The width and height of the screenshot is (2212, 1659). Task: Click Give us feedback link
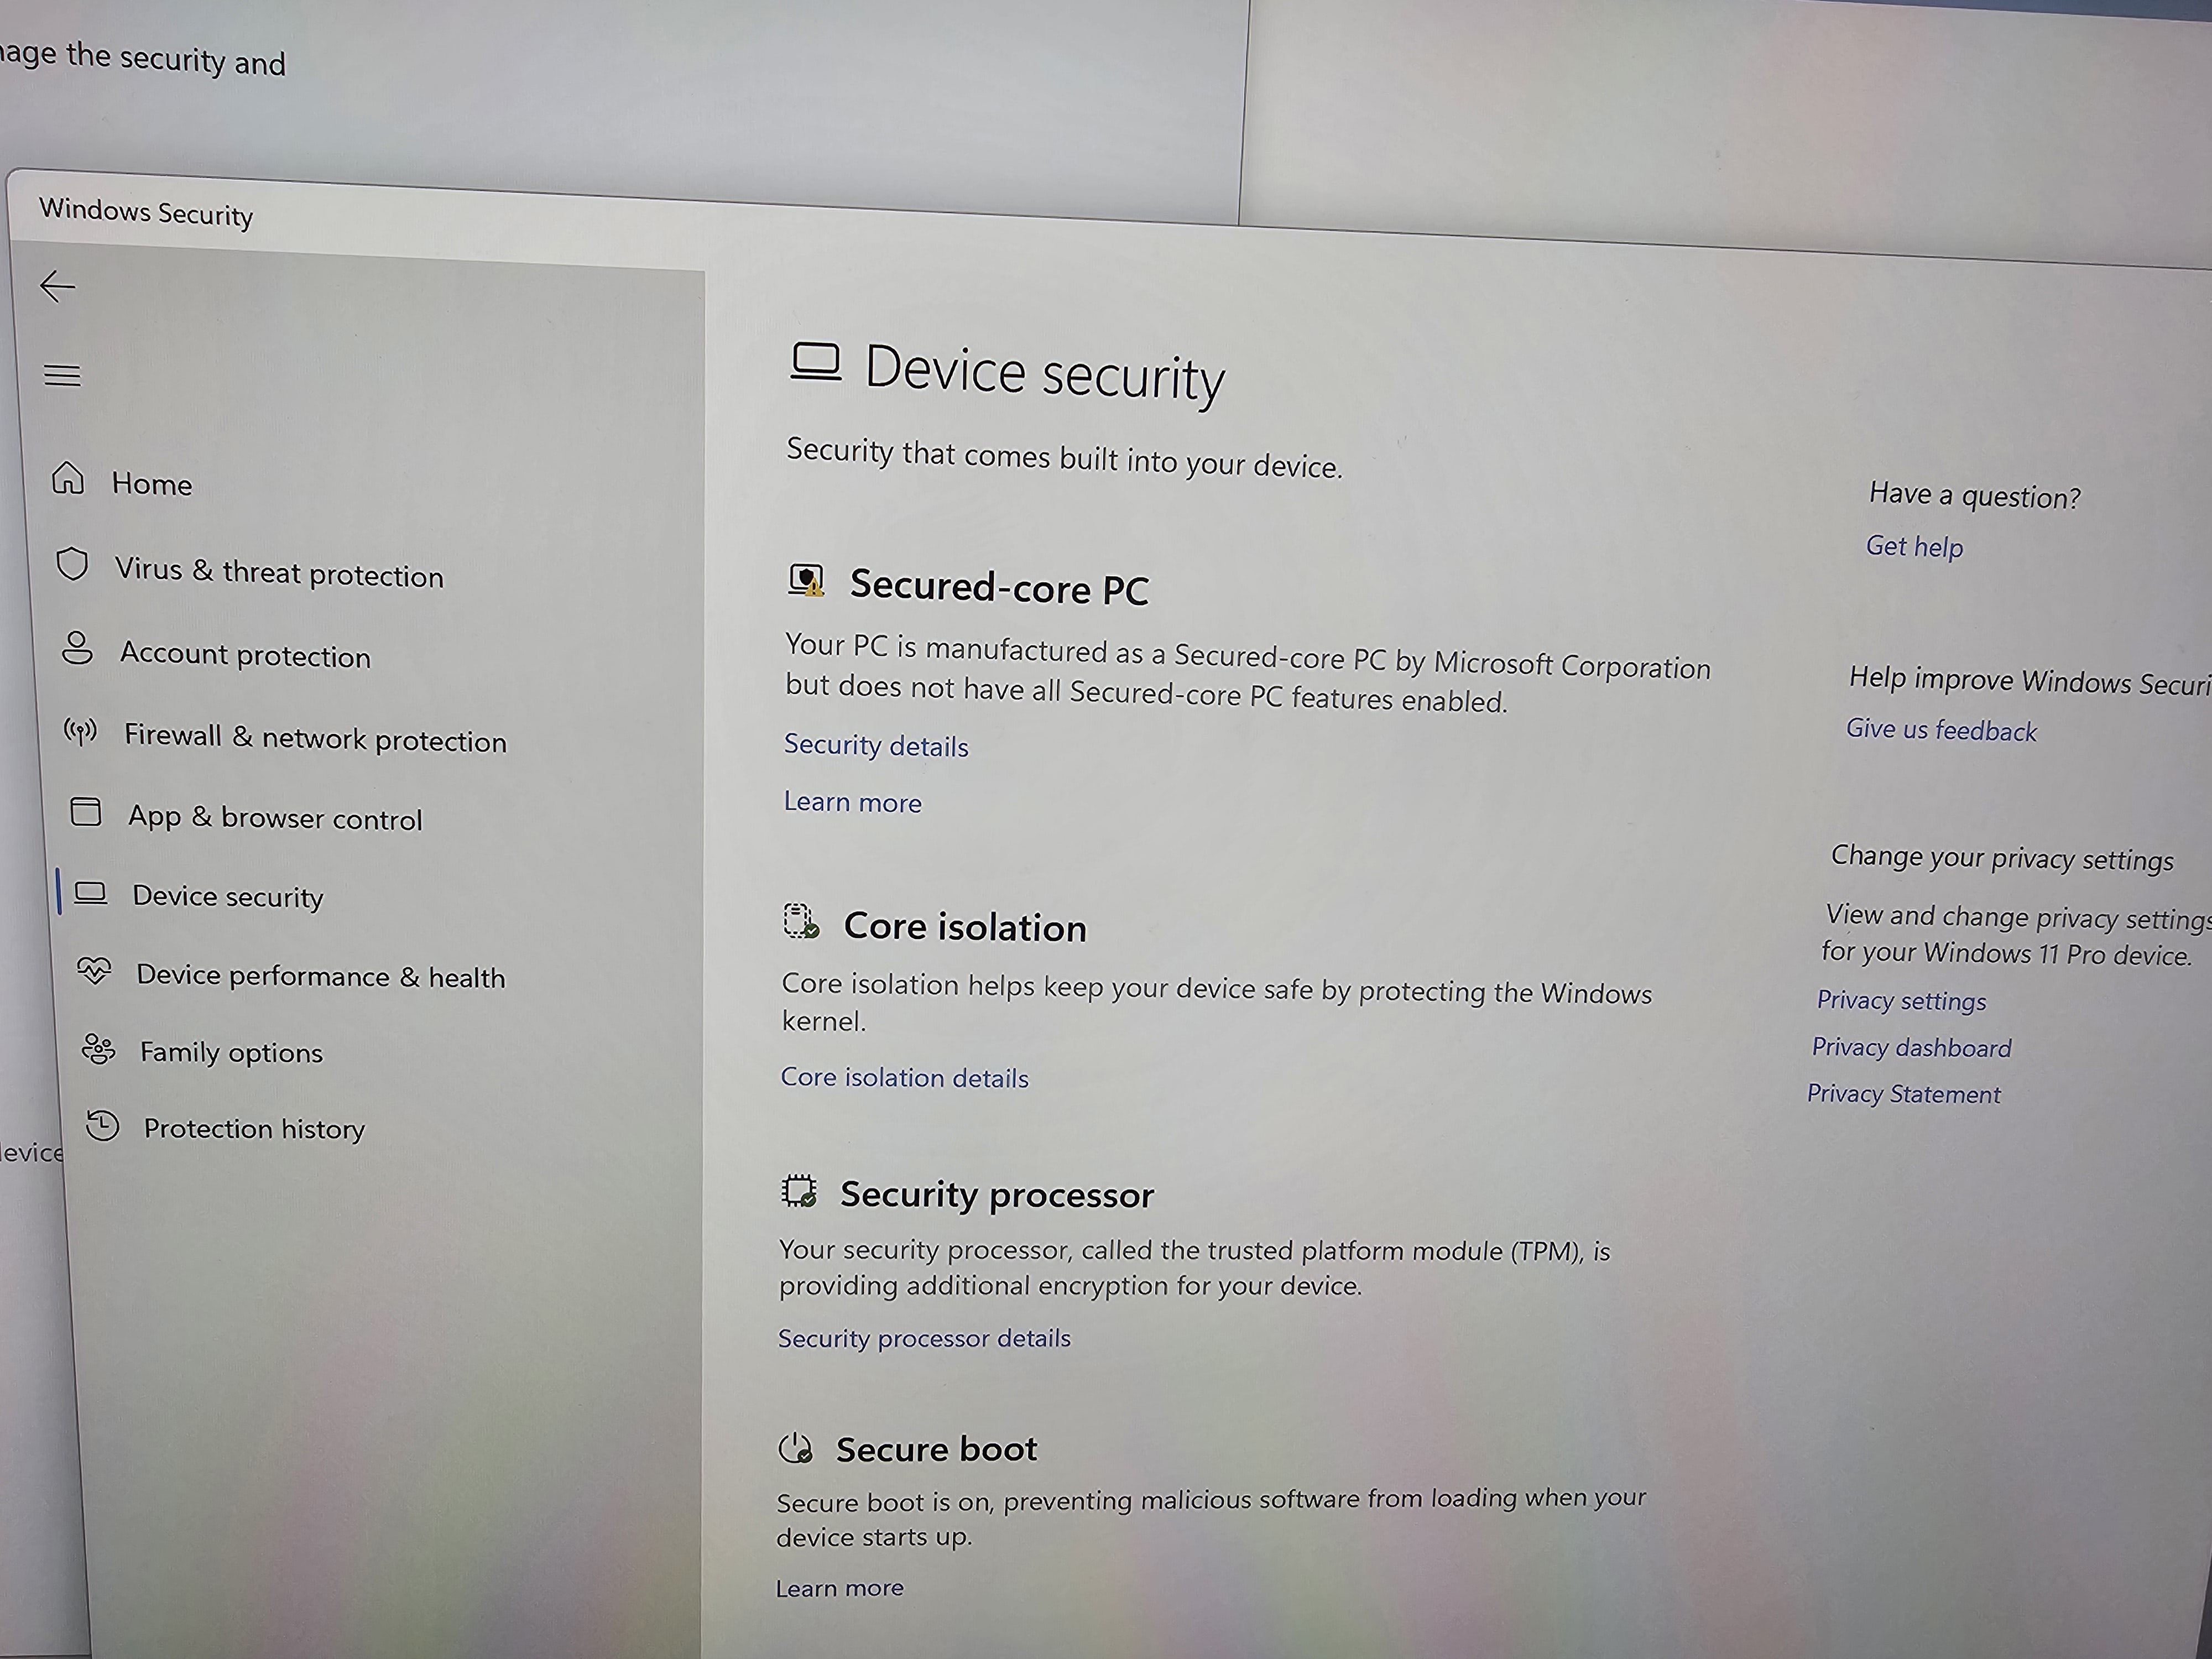(x=1940, y=730)
